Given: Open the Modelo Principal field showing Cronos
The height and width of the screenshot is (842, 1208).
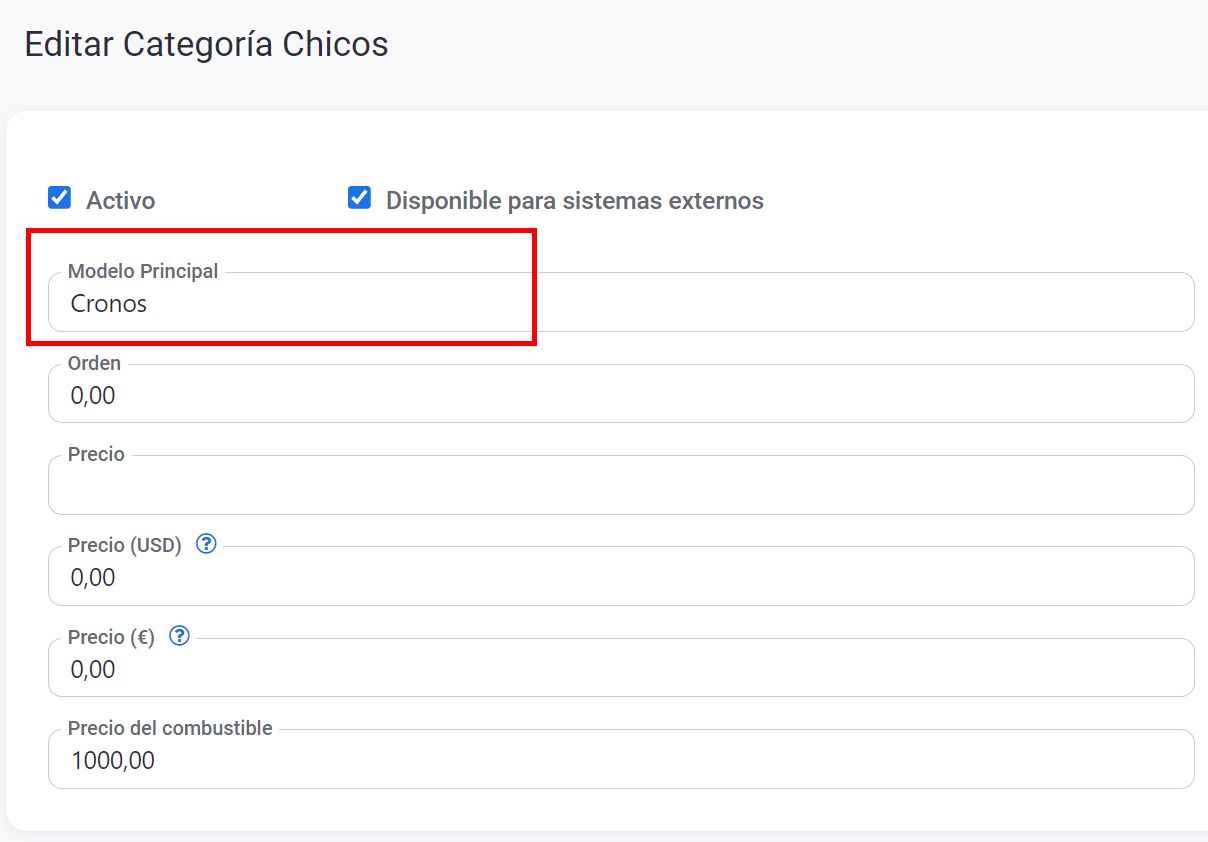Looking at the screenshot, I should (x=620, y=304).
